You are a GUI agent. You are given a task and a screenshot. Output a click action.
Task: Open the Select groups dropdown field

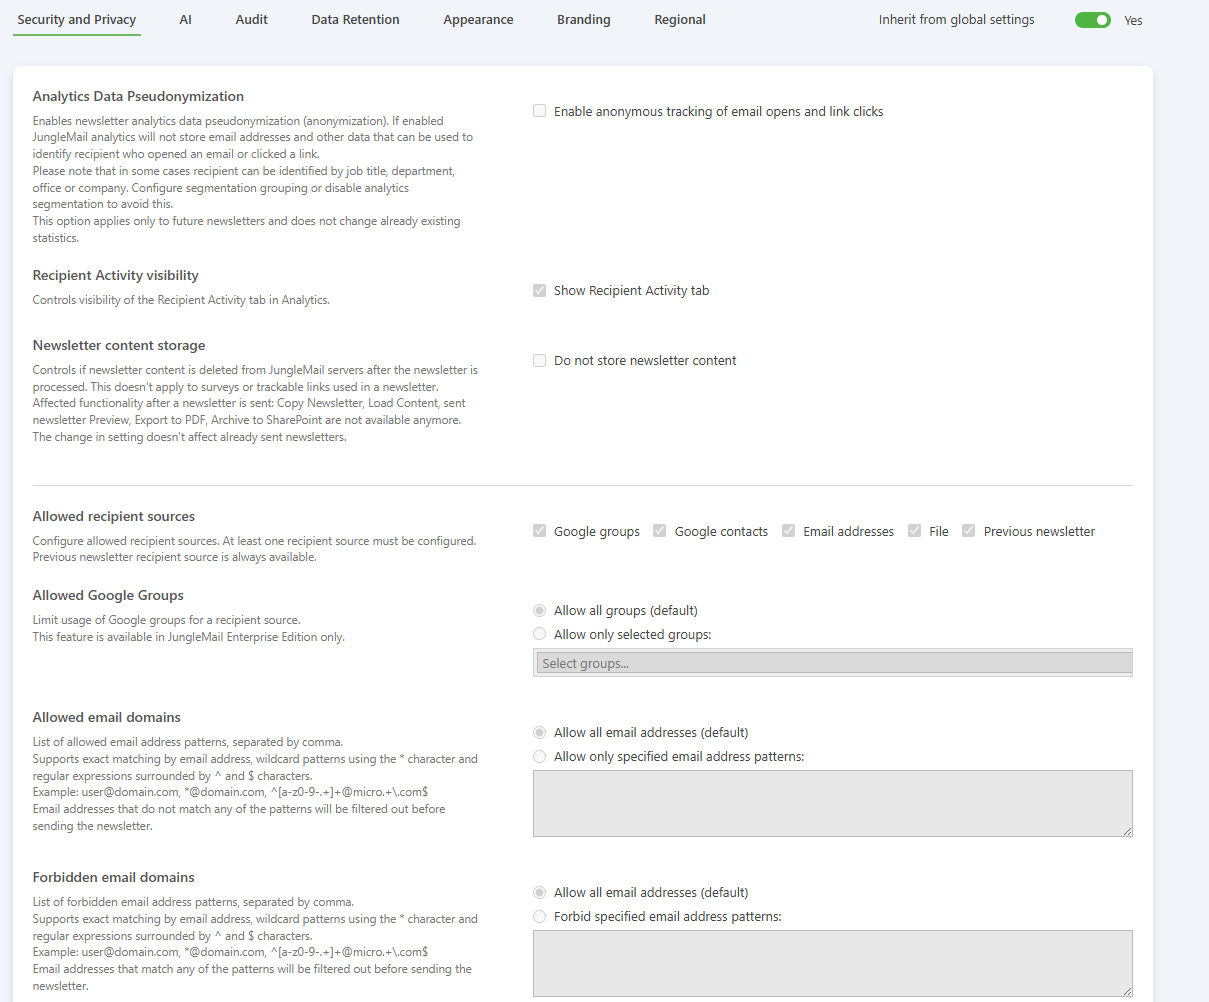pos(835,663)
